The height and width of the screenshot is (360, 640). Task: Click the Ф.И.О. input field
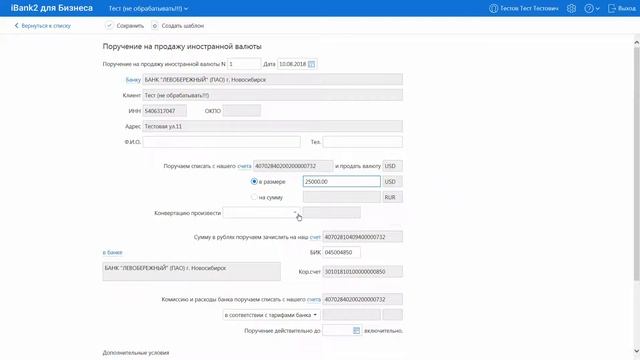click(222, 142)
